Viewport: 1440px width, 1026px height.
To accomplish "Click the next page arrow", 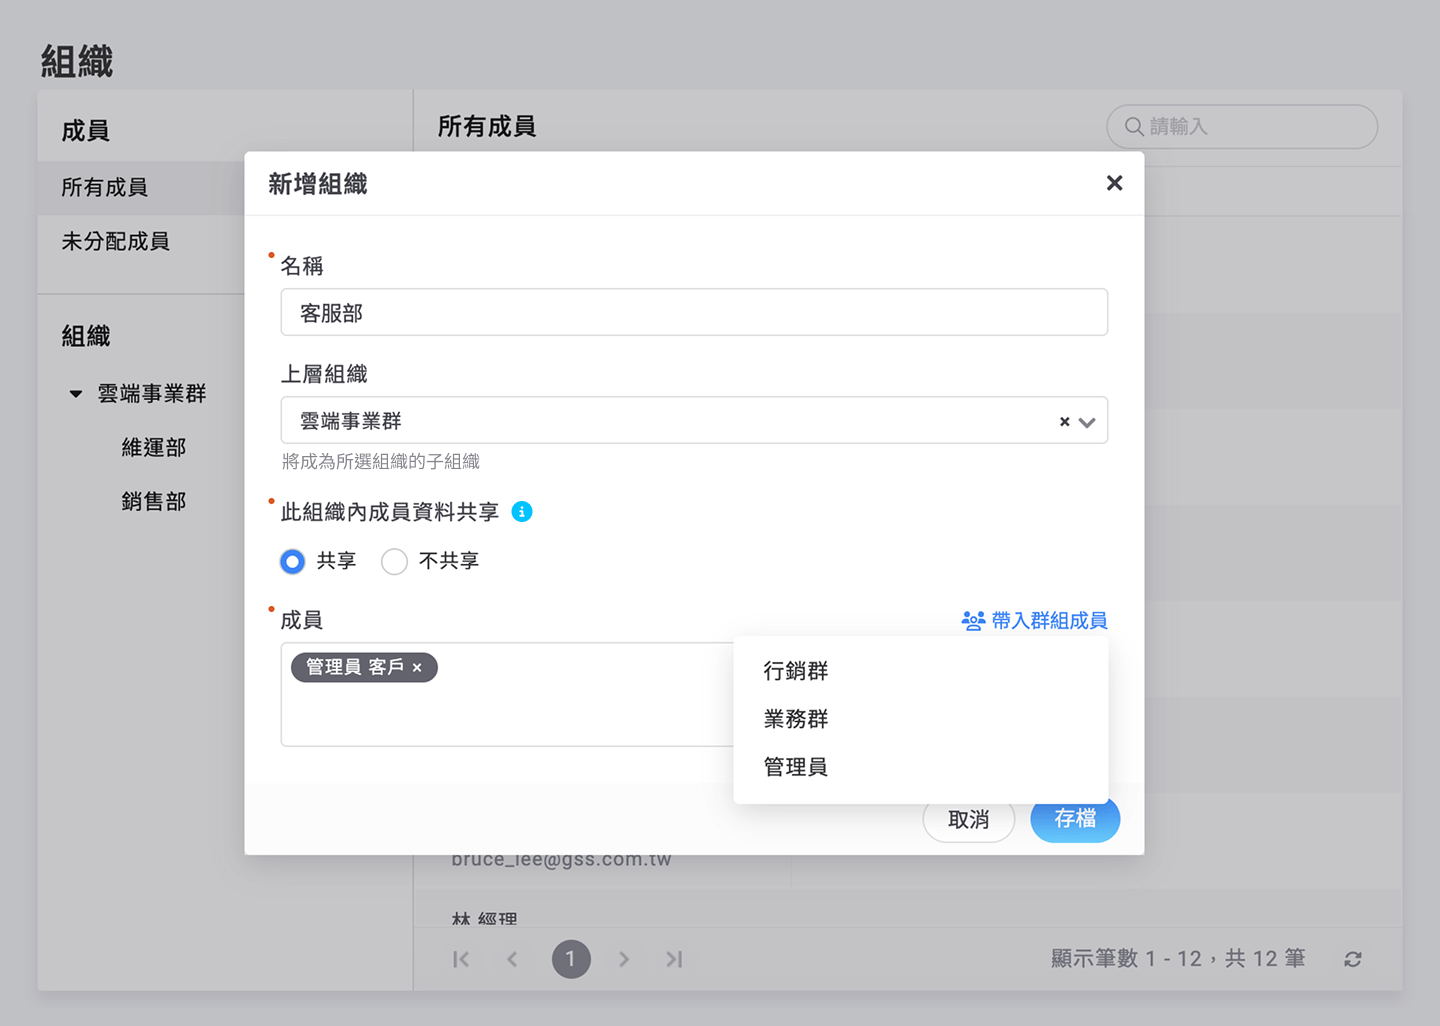I will click(624, 959).
